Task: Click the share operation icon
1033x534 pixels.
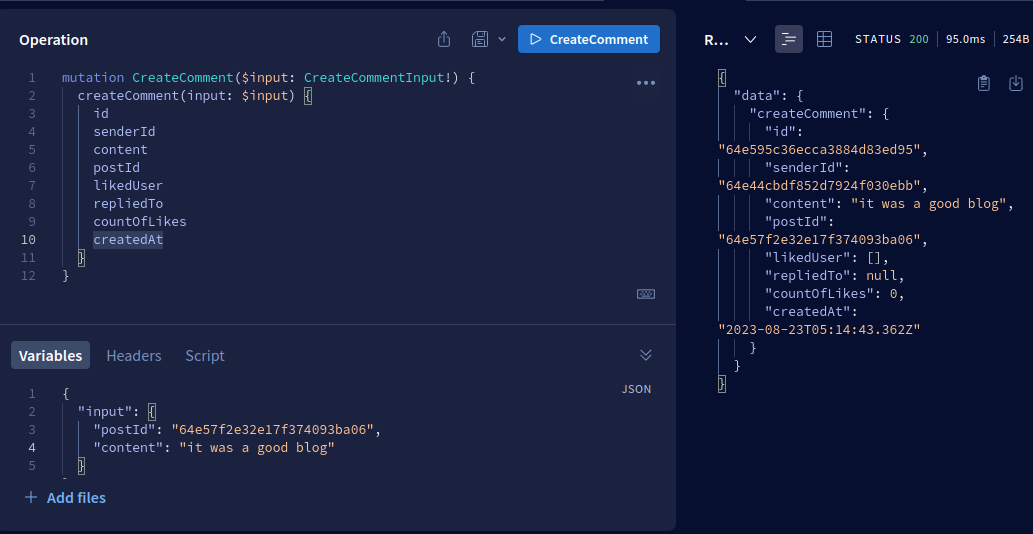Action: tap(444, 40)
